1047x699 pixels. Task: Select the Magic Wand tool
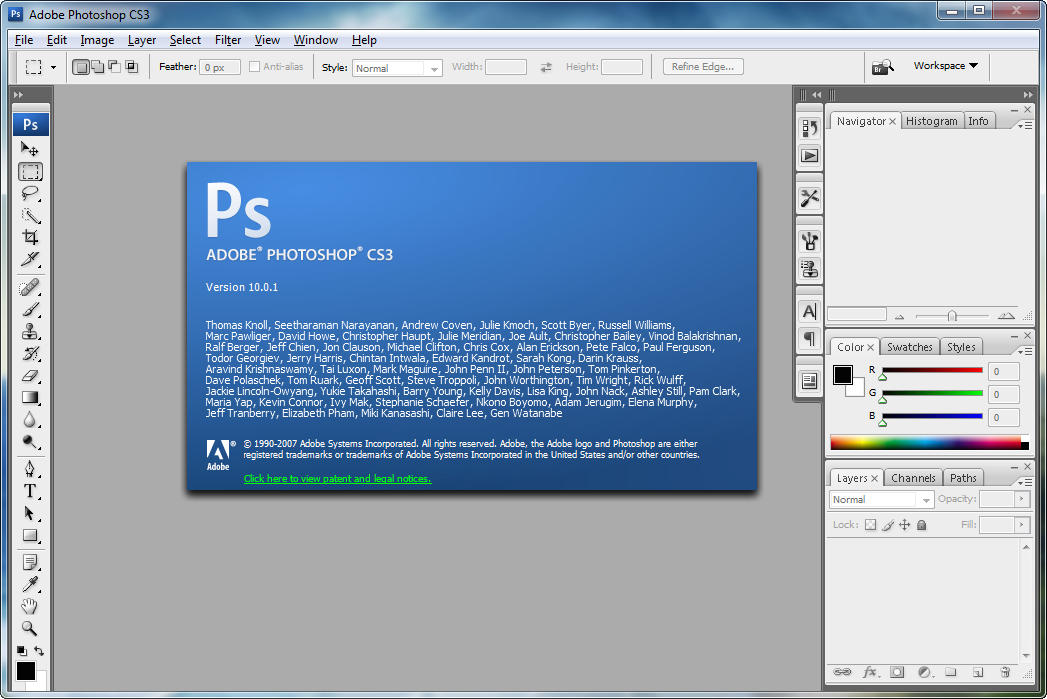tap(30, 216)
